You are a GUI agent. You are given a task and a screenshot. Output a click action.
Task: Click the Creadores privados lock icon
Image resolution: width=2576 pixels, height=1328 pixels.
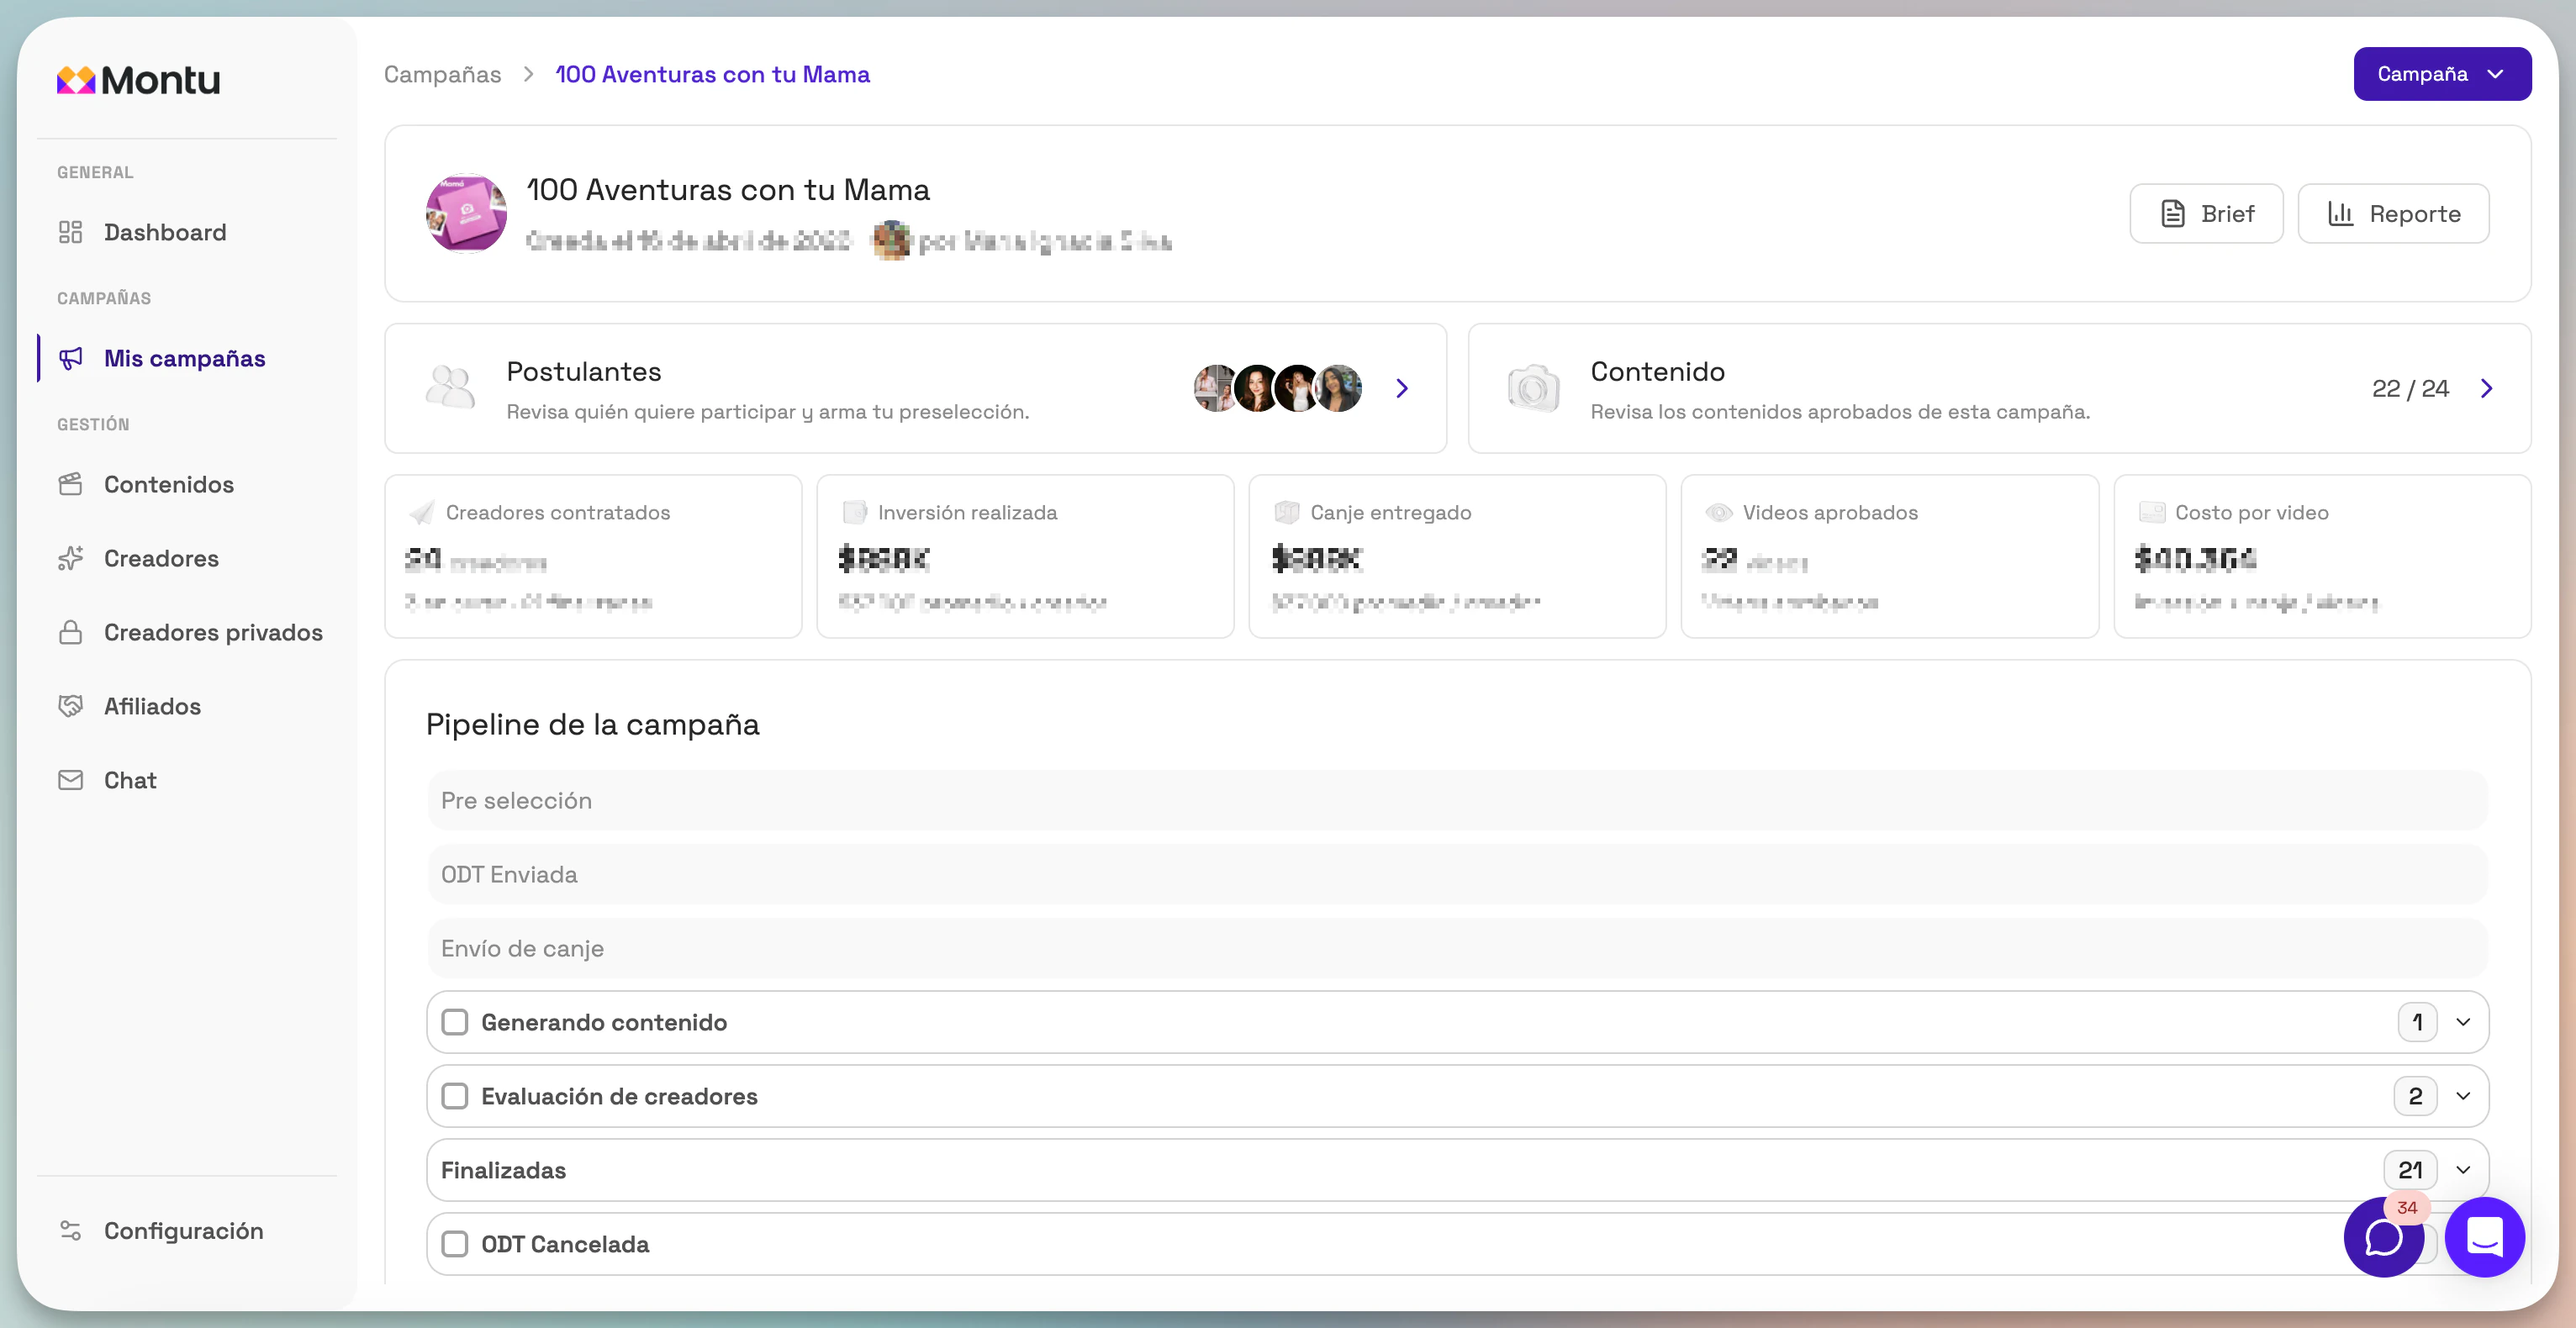70,632
